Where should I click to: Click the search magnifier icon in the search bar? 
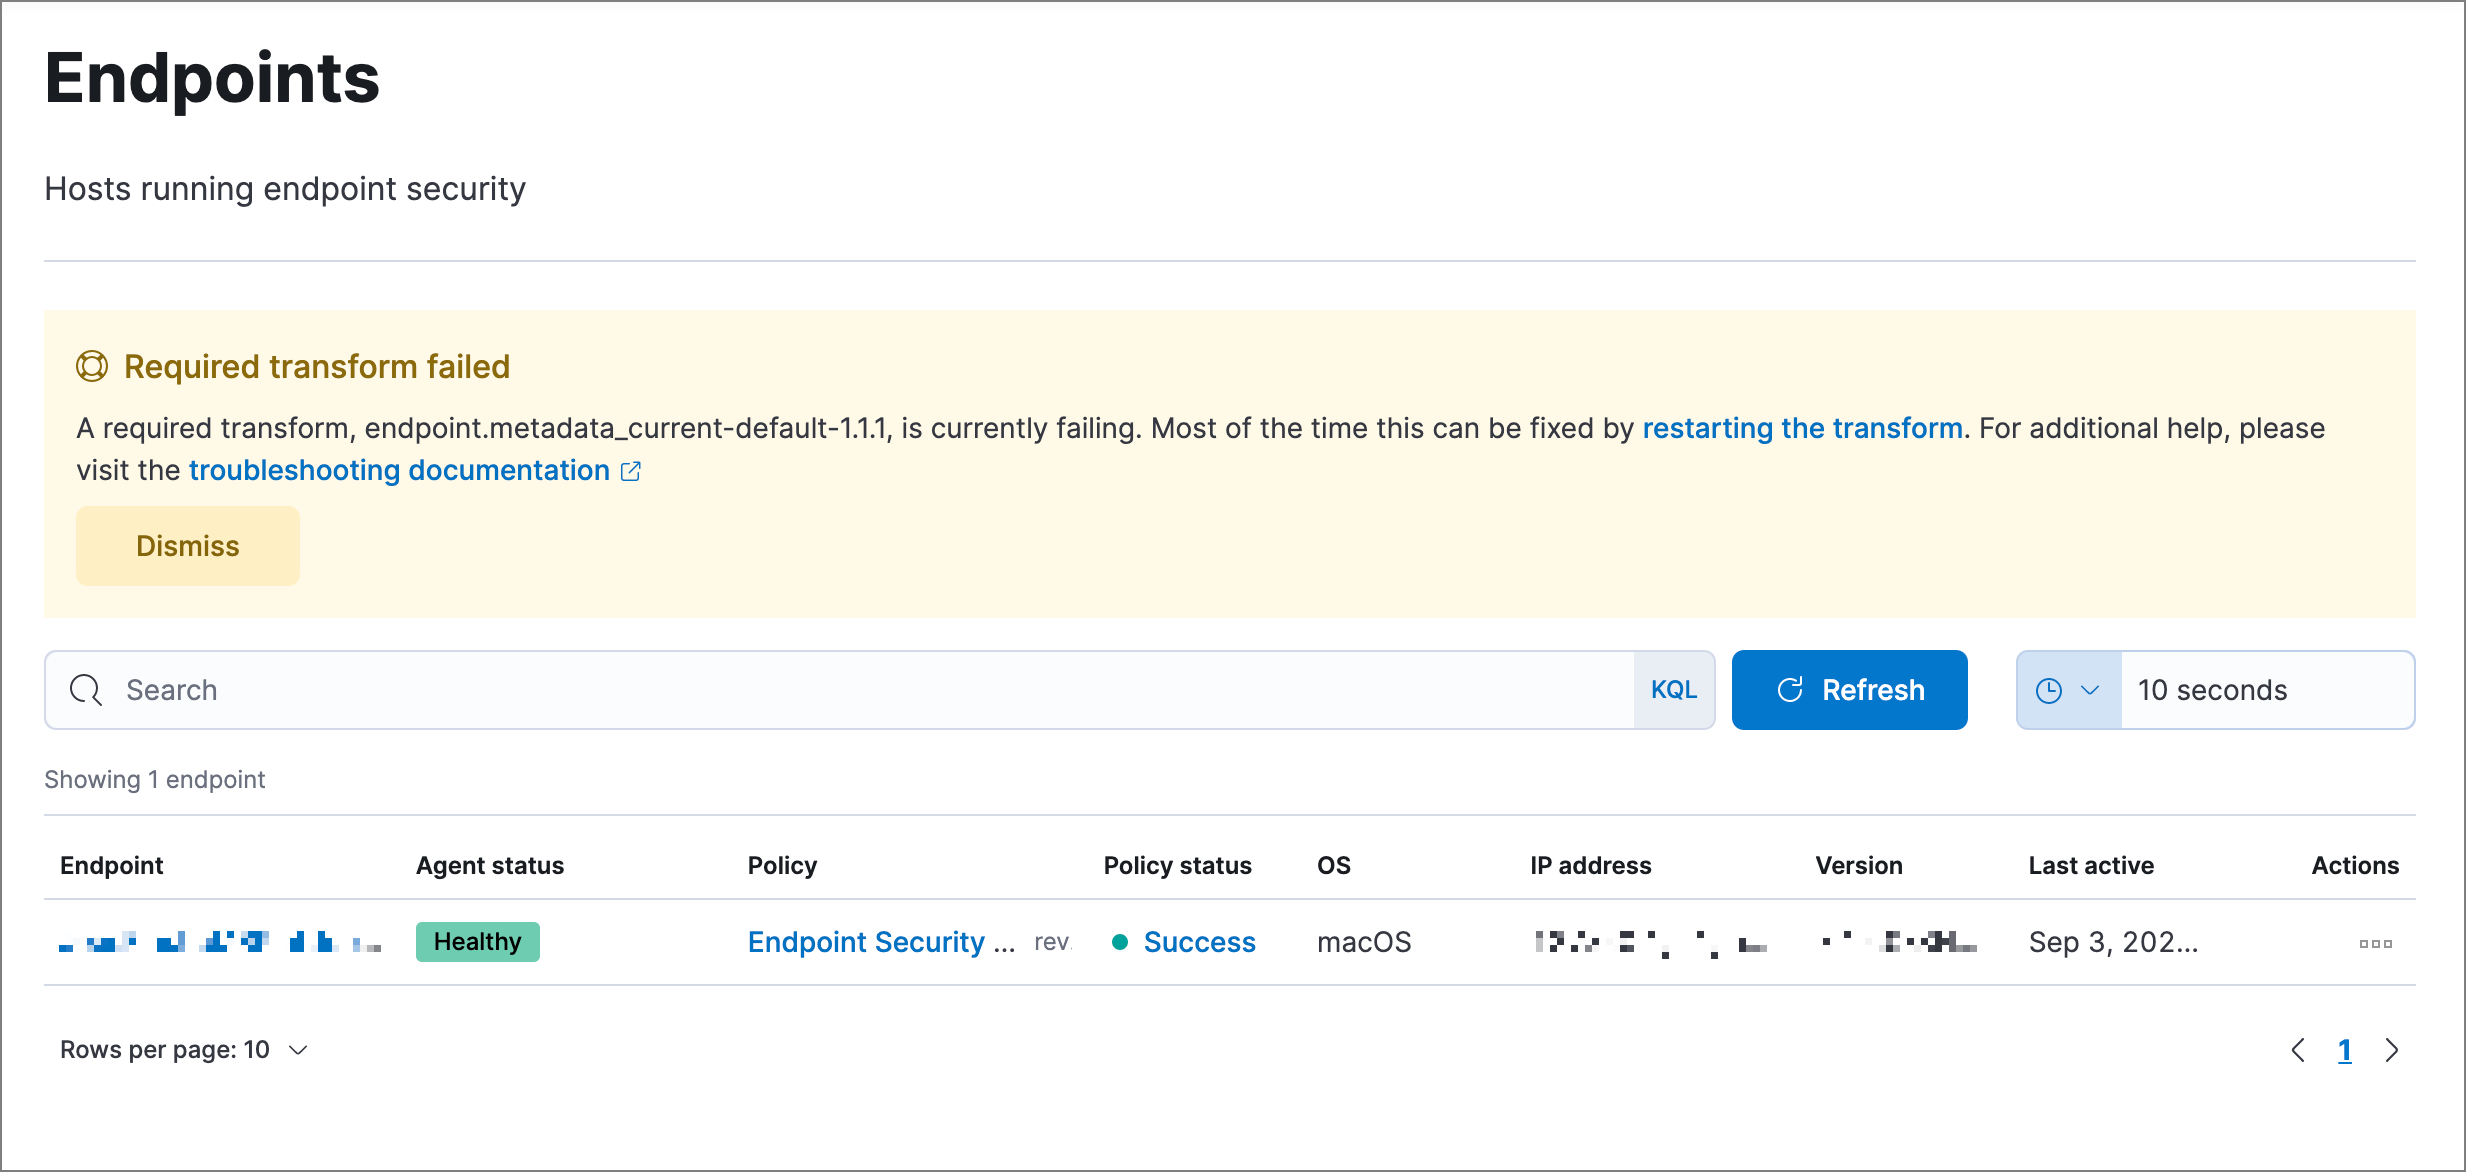coord(86,689)
